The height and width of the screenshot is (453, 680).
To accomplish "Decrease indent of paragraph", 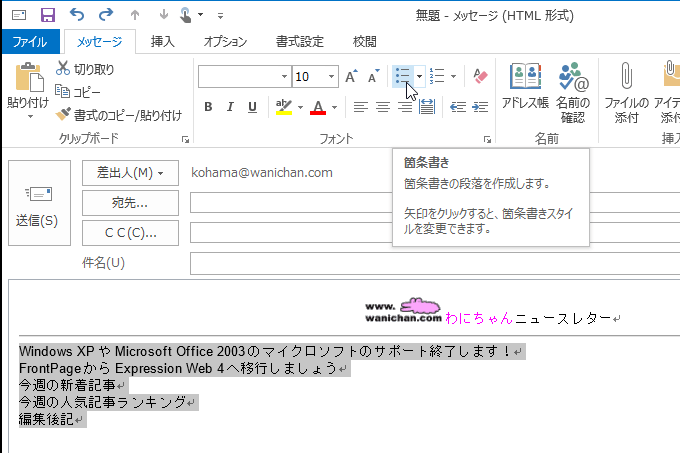I will click(458, 107).
